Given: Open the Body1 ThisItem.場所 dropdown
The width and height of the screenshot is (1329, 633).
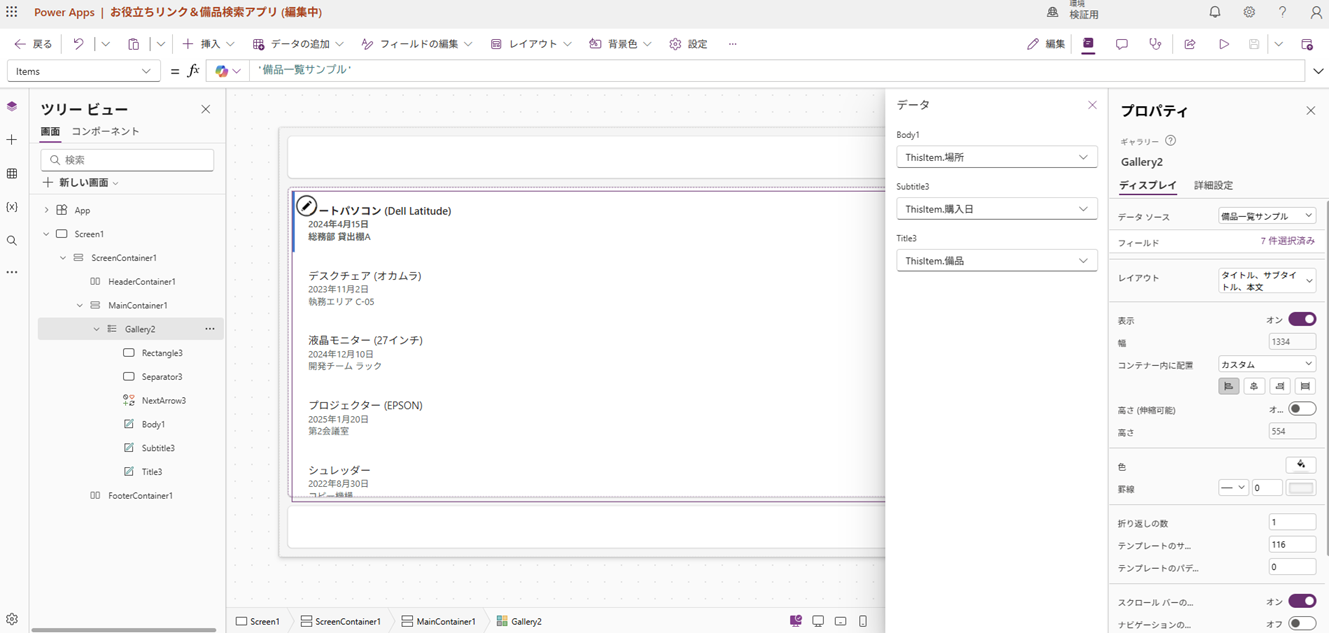Looking at the screenshot, I should 996,157.
